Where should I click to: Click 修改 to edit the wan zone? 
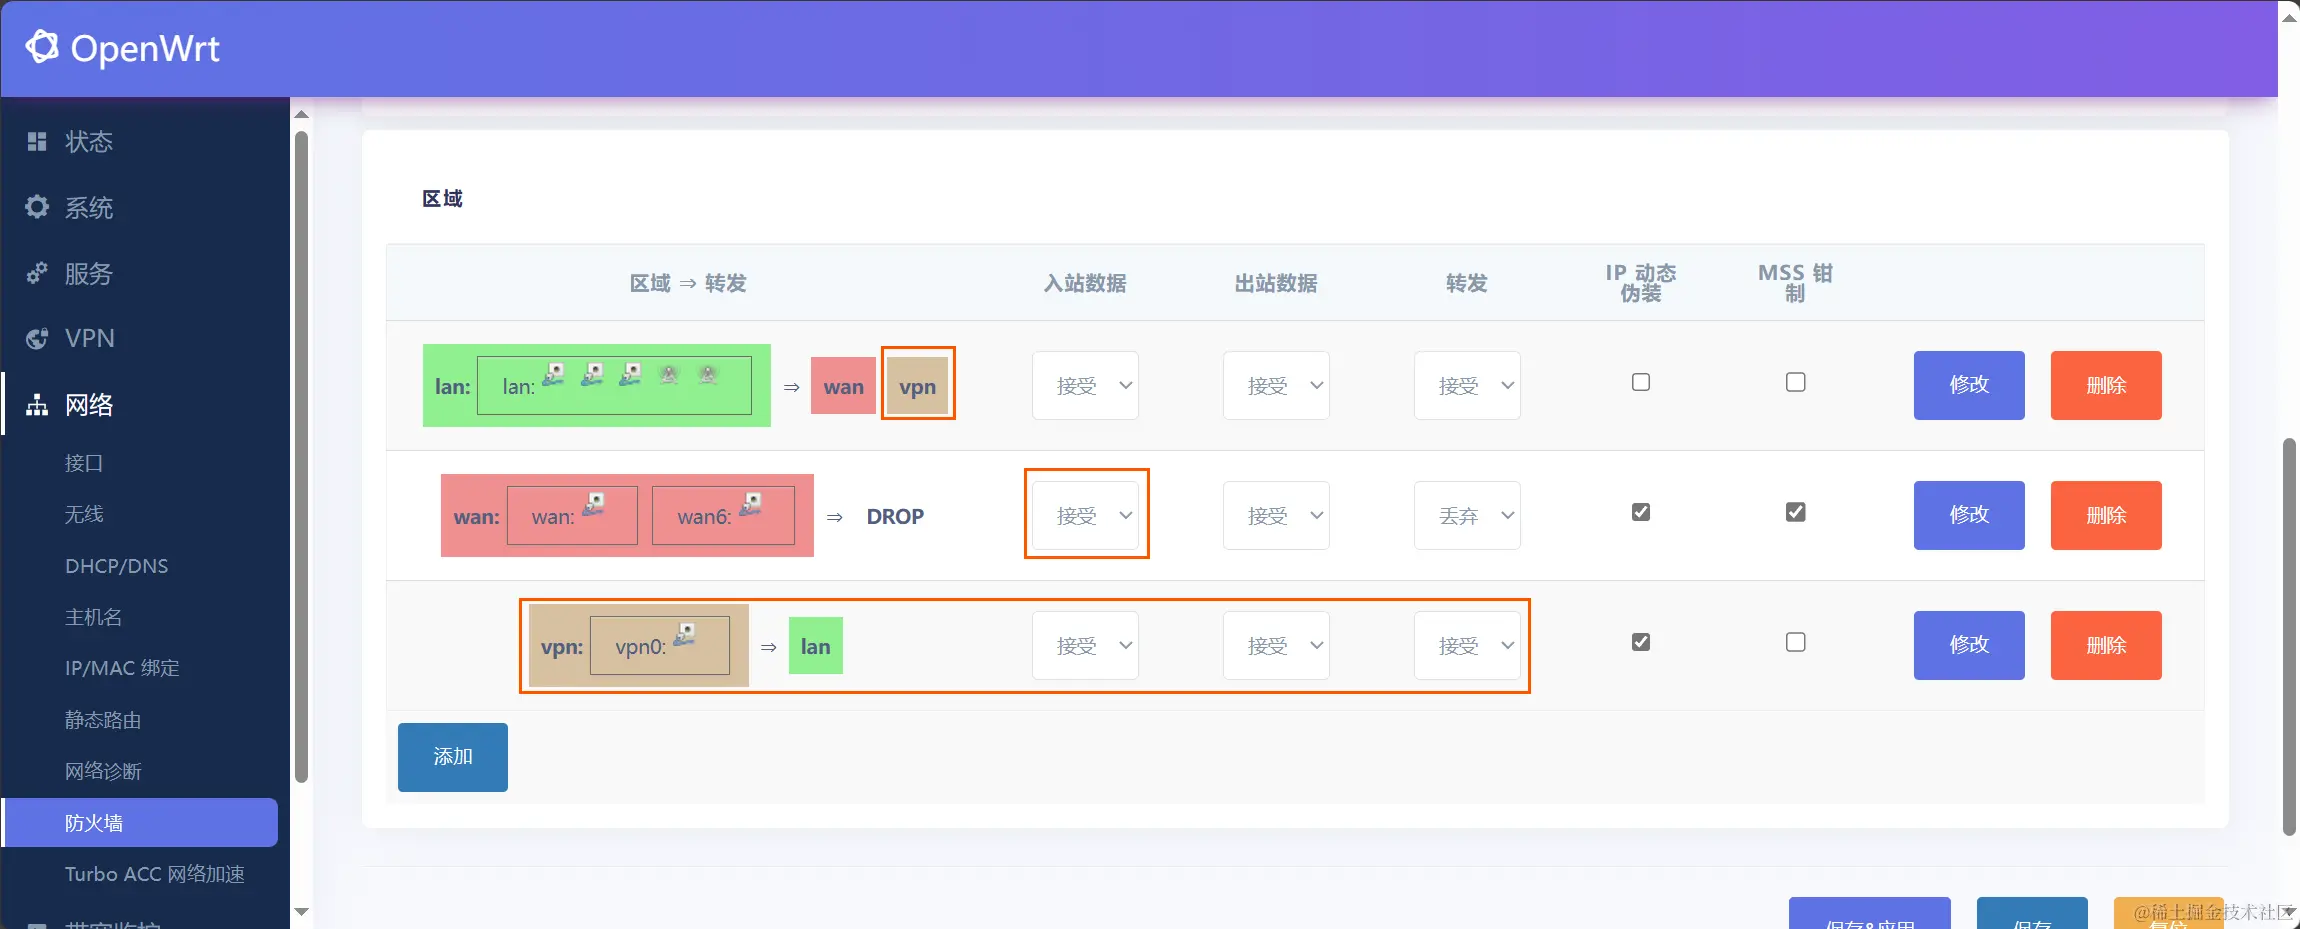pyautogui.click(x=1967, y=515)
